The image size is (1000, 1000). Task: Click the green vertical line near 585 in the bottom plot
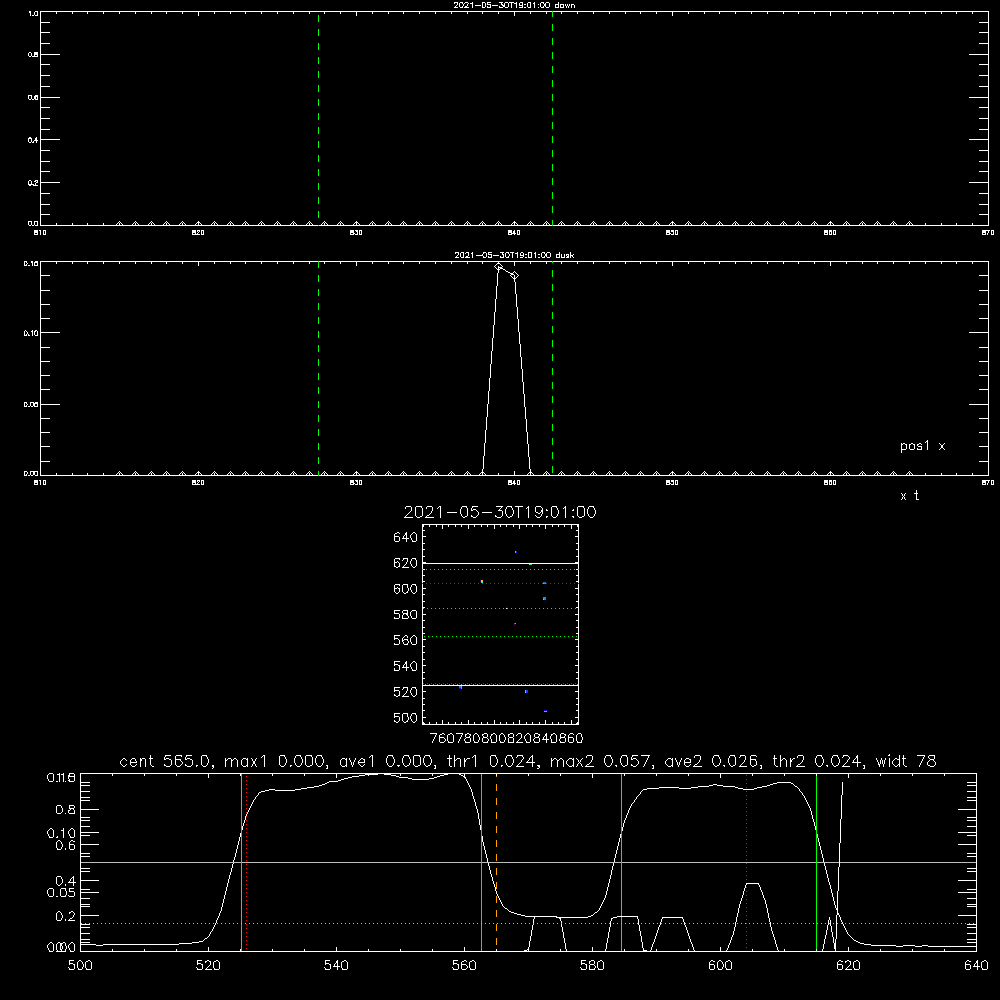tap(621, 862)
